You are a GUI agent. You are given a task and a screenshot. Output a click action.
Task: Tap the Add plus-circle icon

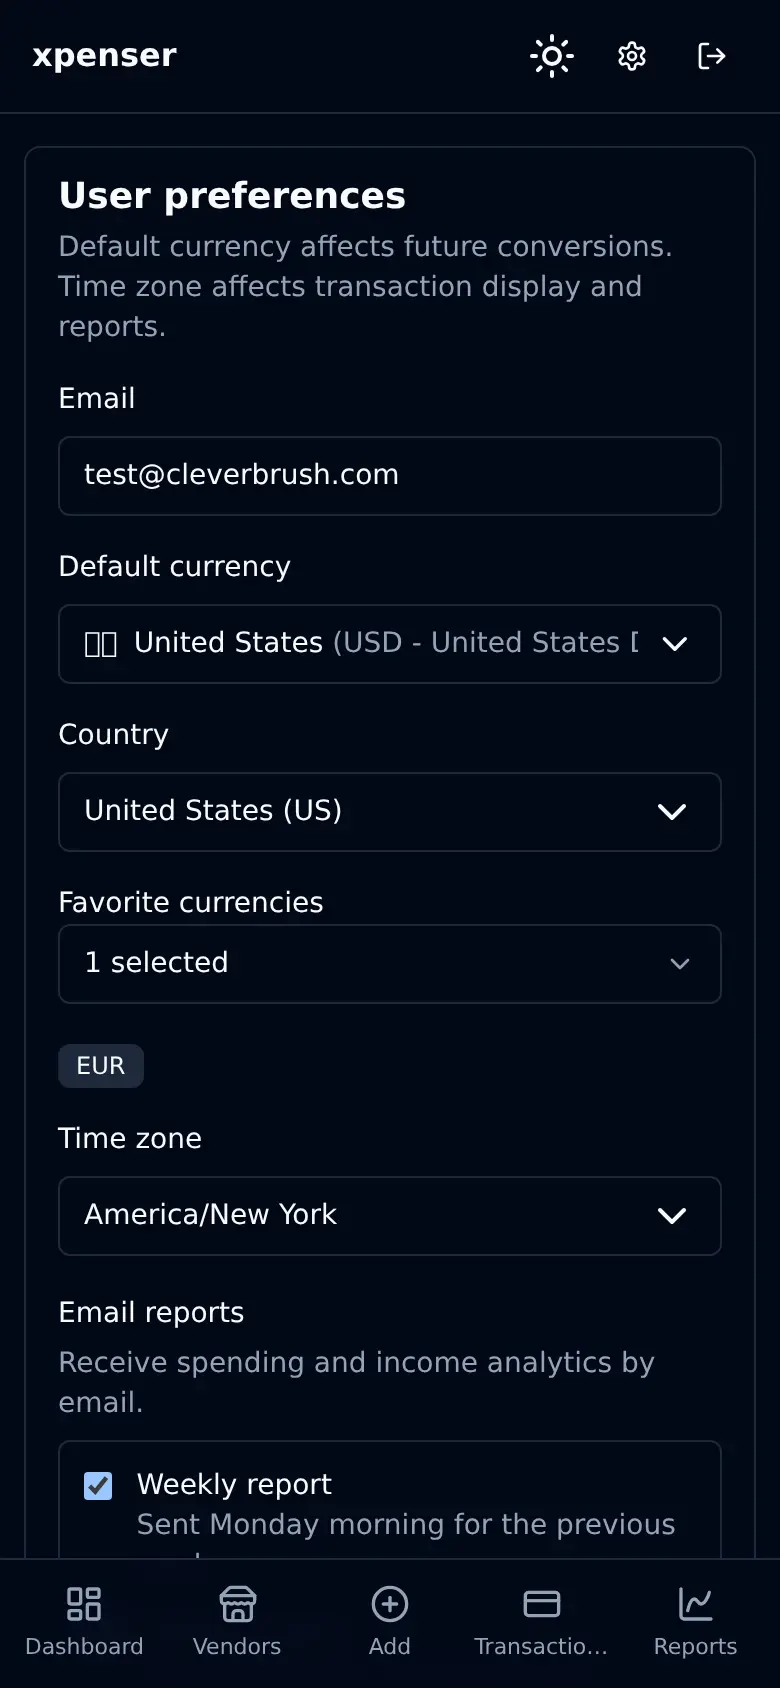tap(390, 1604)
